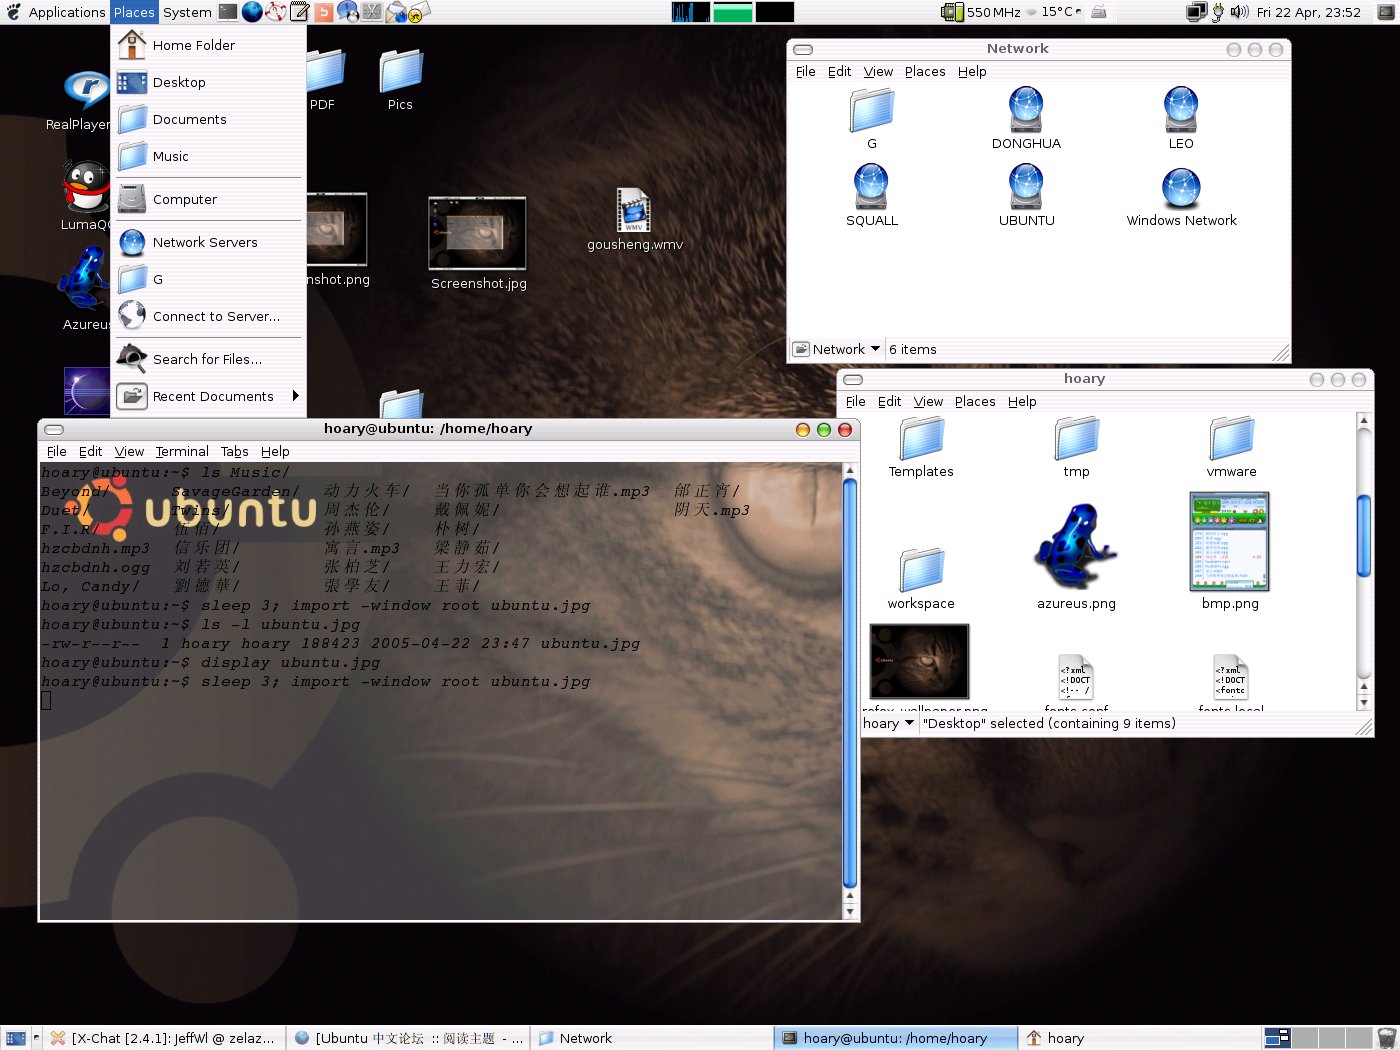Choose Search for Files... entry

tap(208, 359)
